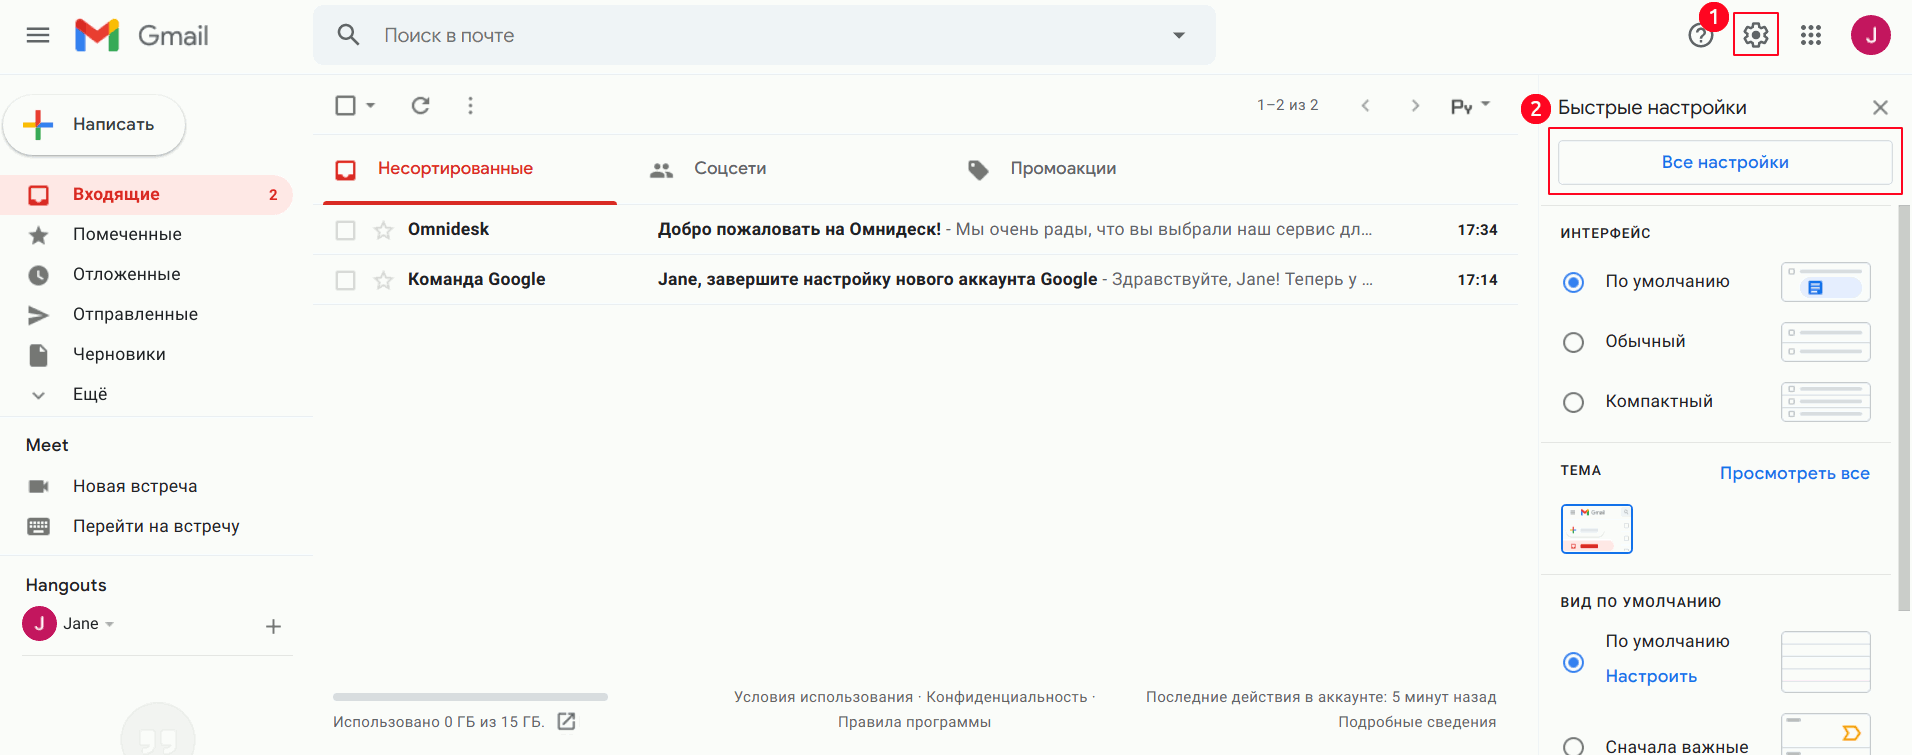1914x755 pixels.
Task: Click the Все настройки button
Action: coord(1725,162)
